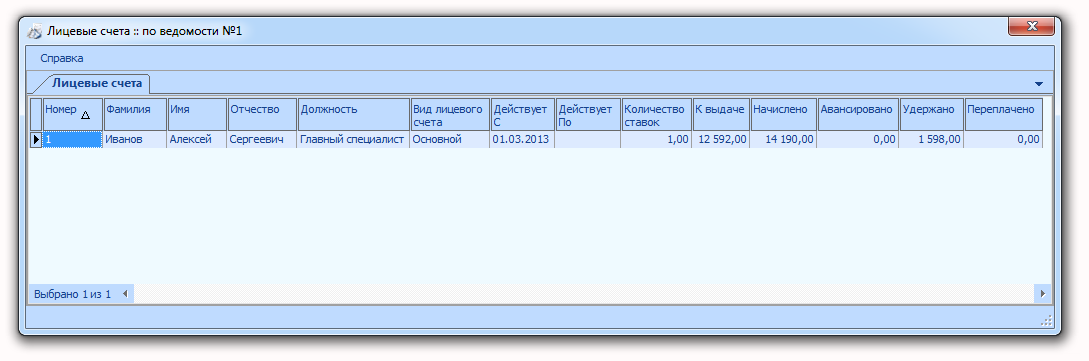Close the Лицевые счета window
Viewport: 1089px width, 361px height.
point(1031,26)
